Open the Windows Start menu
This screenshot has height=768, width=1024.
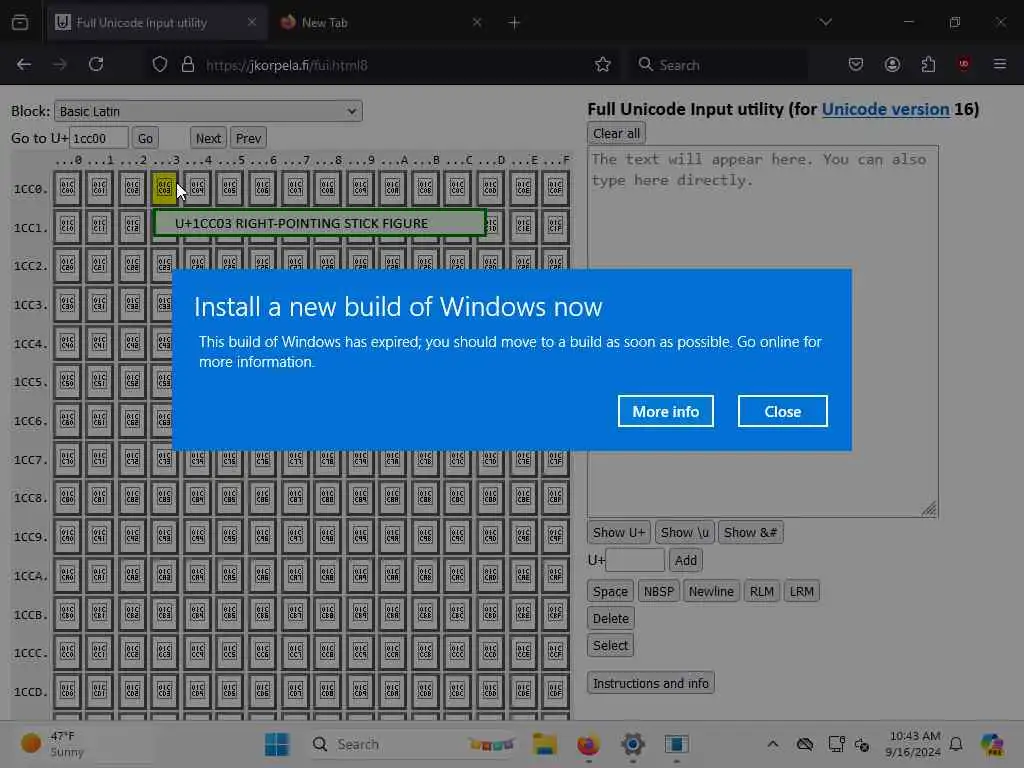tap(277, 744)
